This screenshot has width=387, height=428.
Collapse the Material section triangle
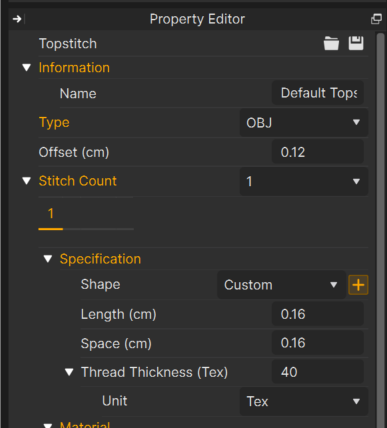coord(48,425)
